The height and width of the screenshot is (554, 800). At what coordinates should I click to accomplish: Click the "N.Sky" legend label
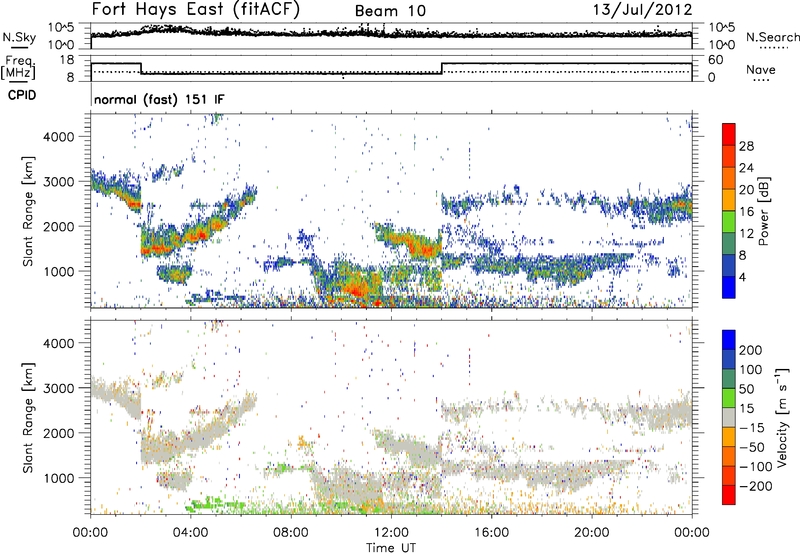(19, 37)
